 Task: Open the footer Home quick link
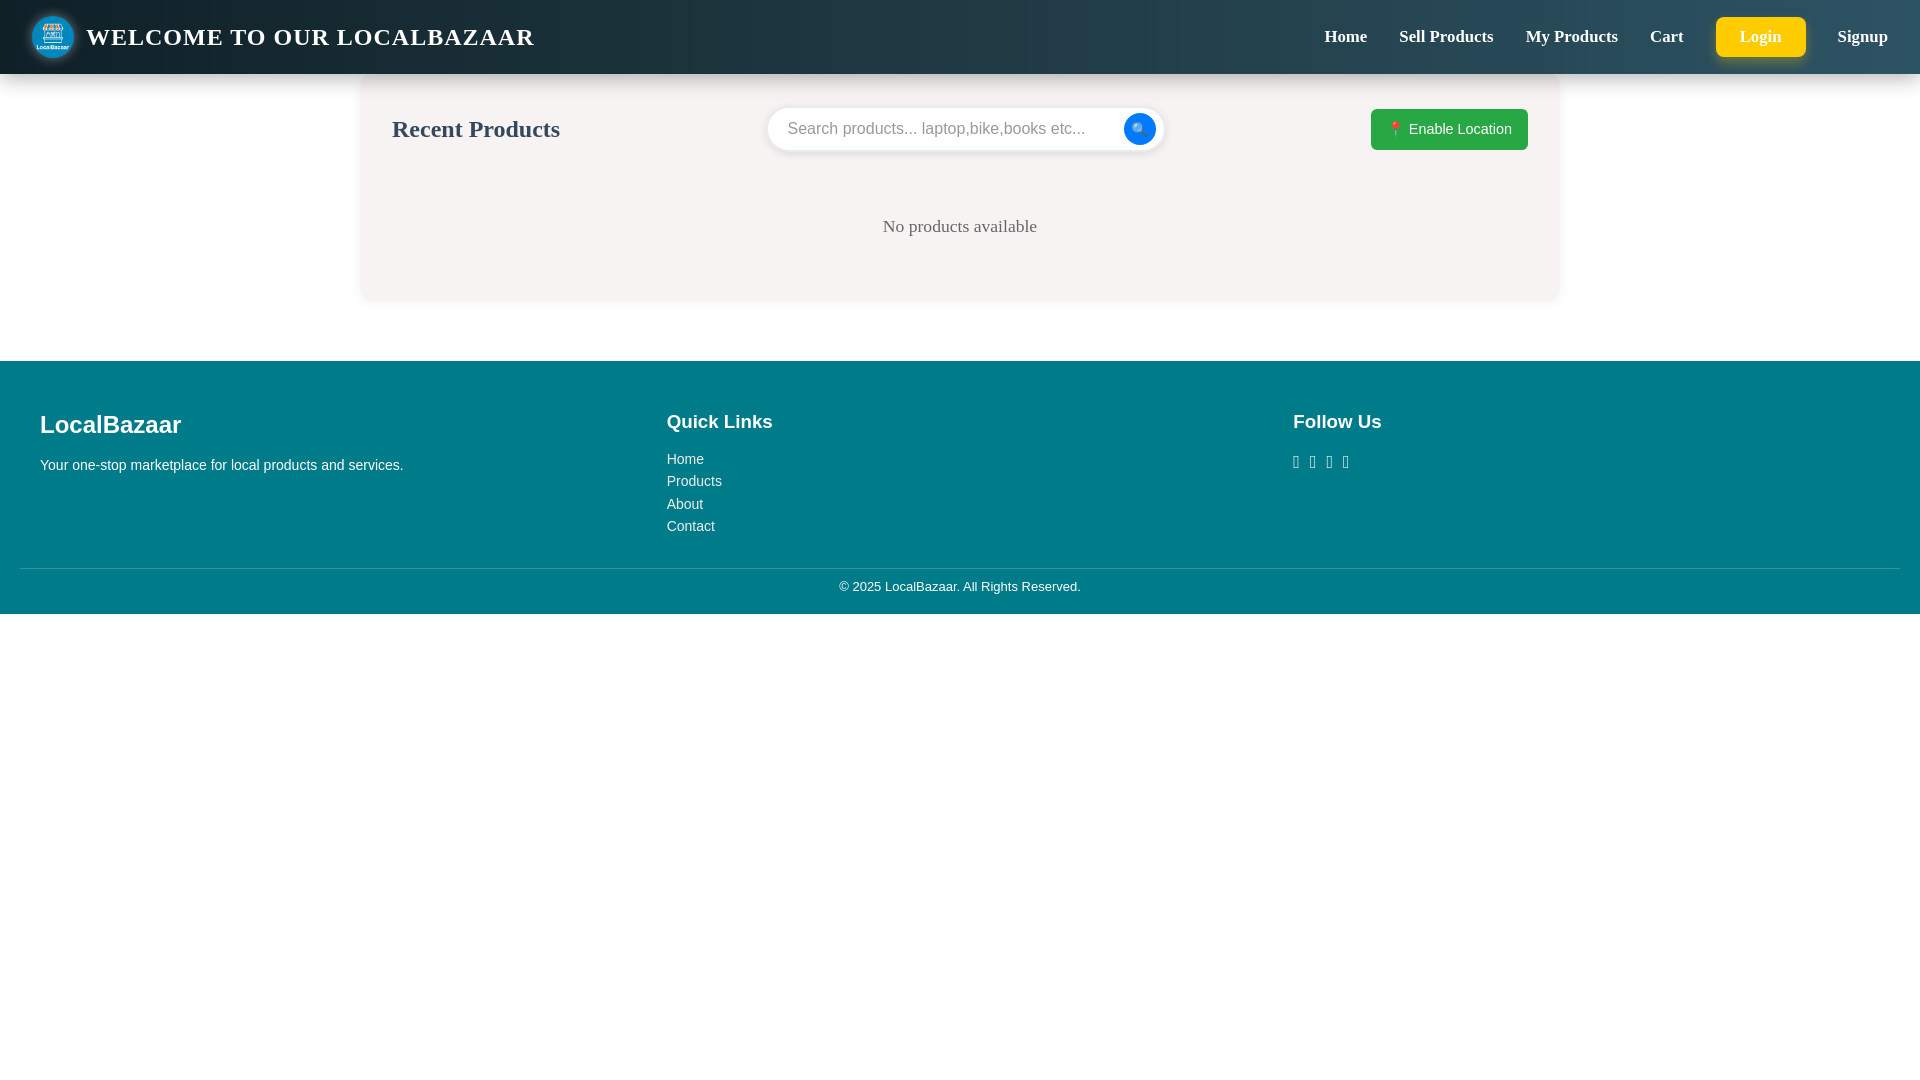(x=685, y=459)
